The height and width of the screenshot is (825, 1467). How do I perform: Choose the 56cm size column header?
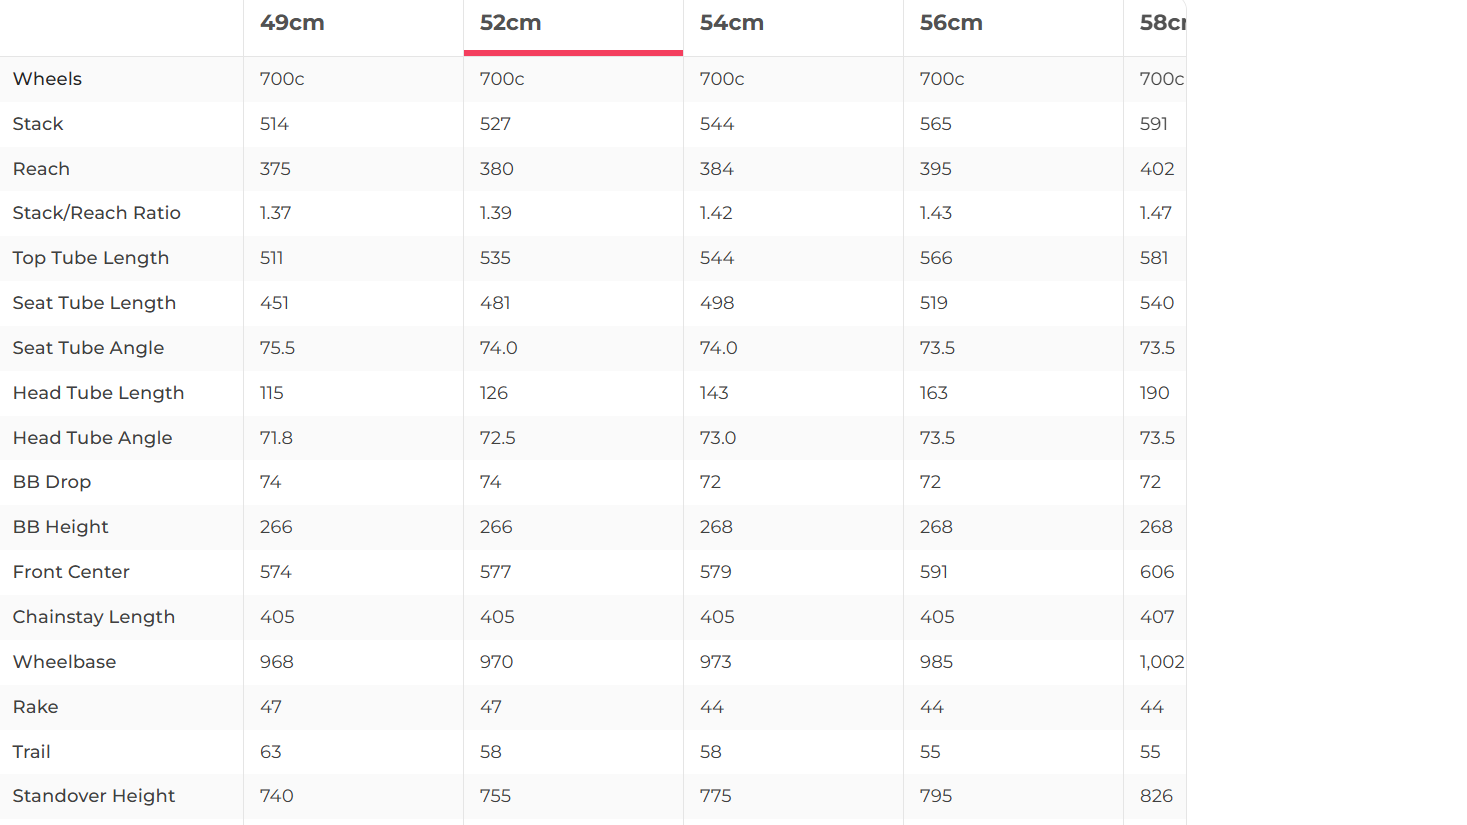coord(951,23)
